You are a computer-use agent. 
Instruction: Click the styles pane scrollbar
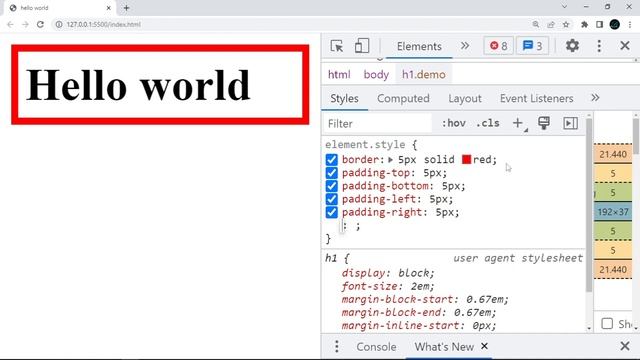[589, 204]
